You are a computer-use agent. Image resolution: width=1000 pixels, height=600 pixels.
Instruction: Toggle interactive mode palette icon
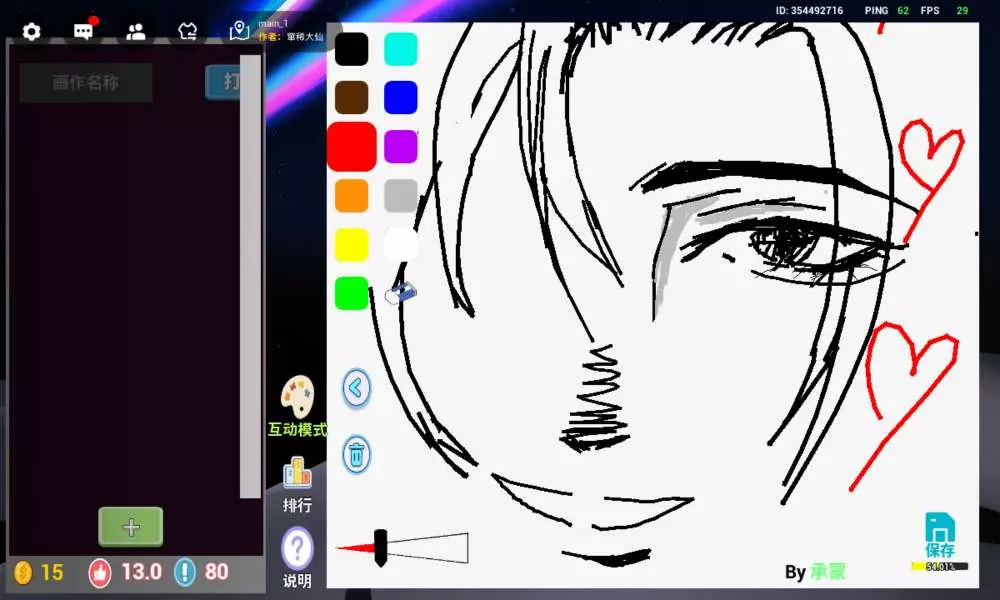297,398
